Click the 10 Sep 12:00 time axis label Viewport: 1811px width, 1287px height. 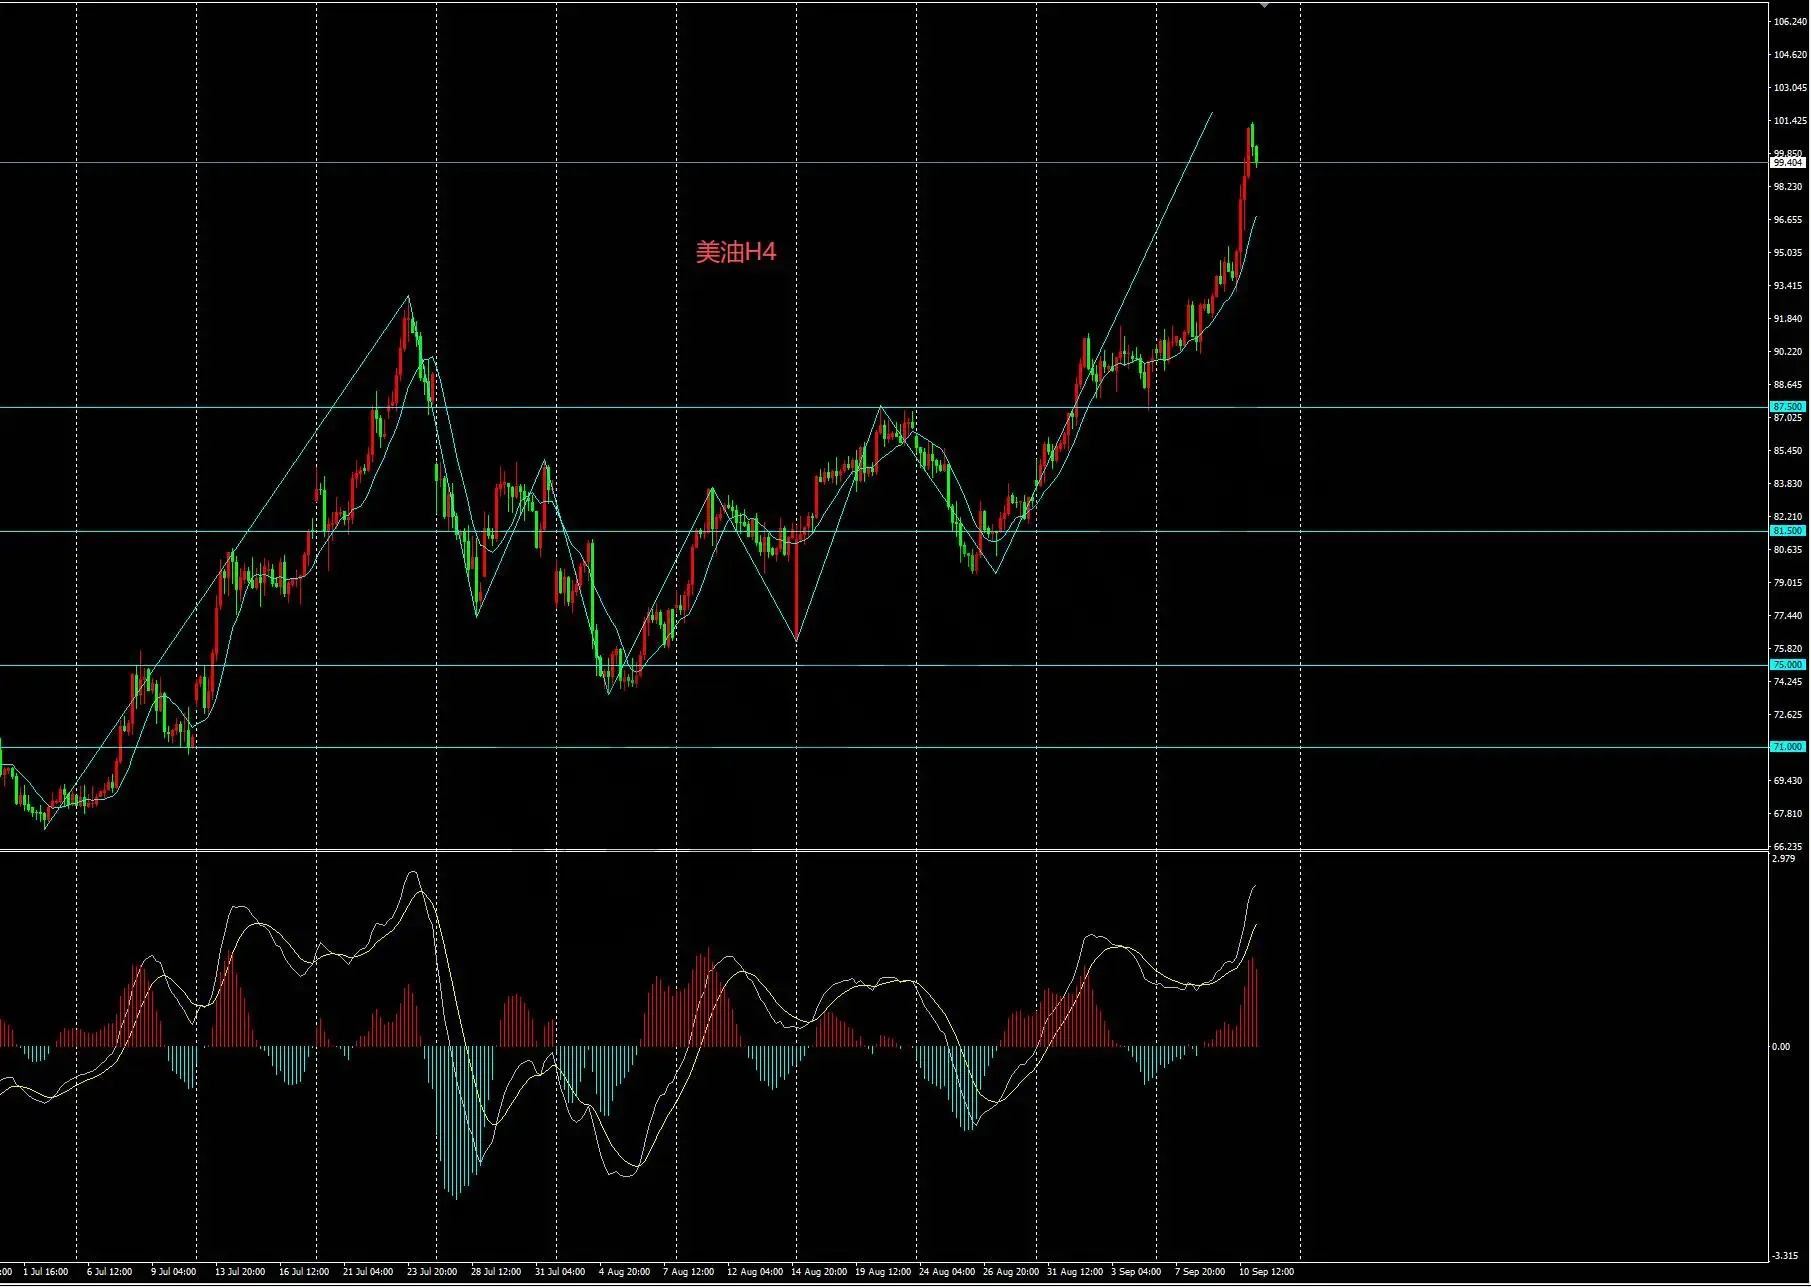click(x=1266, y=1272)
